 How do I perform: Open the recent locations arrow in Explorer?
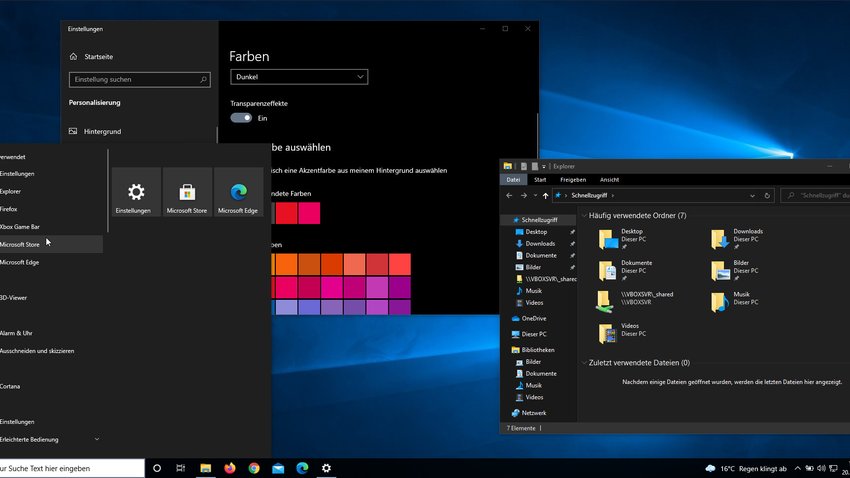535,196
